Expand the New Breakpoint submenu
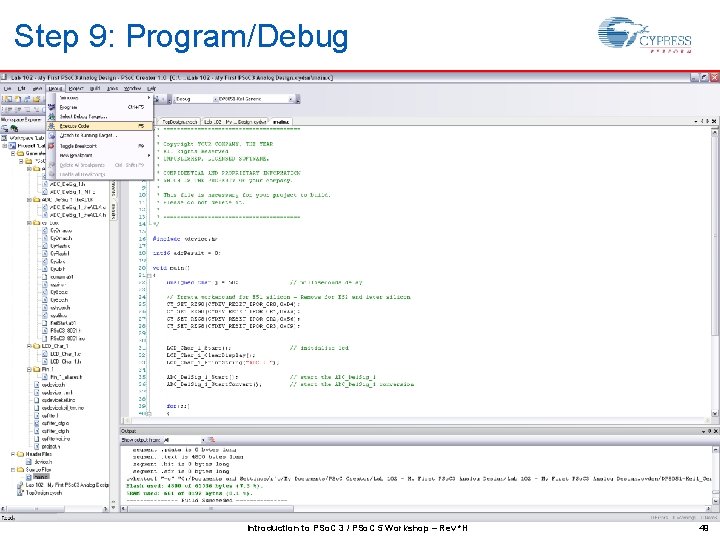Image resolution: width=720 pixels, height=540 pixels. [x=100, y=155]
